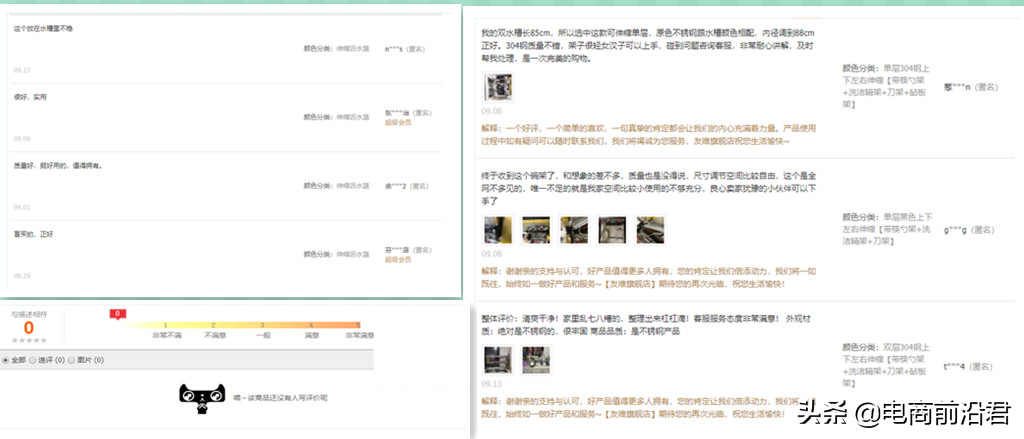Click the red 0 score marker
Viewport: 1024px width, 439px height.
[x=118, y=314]
